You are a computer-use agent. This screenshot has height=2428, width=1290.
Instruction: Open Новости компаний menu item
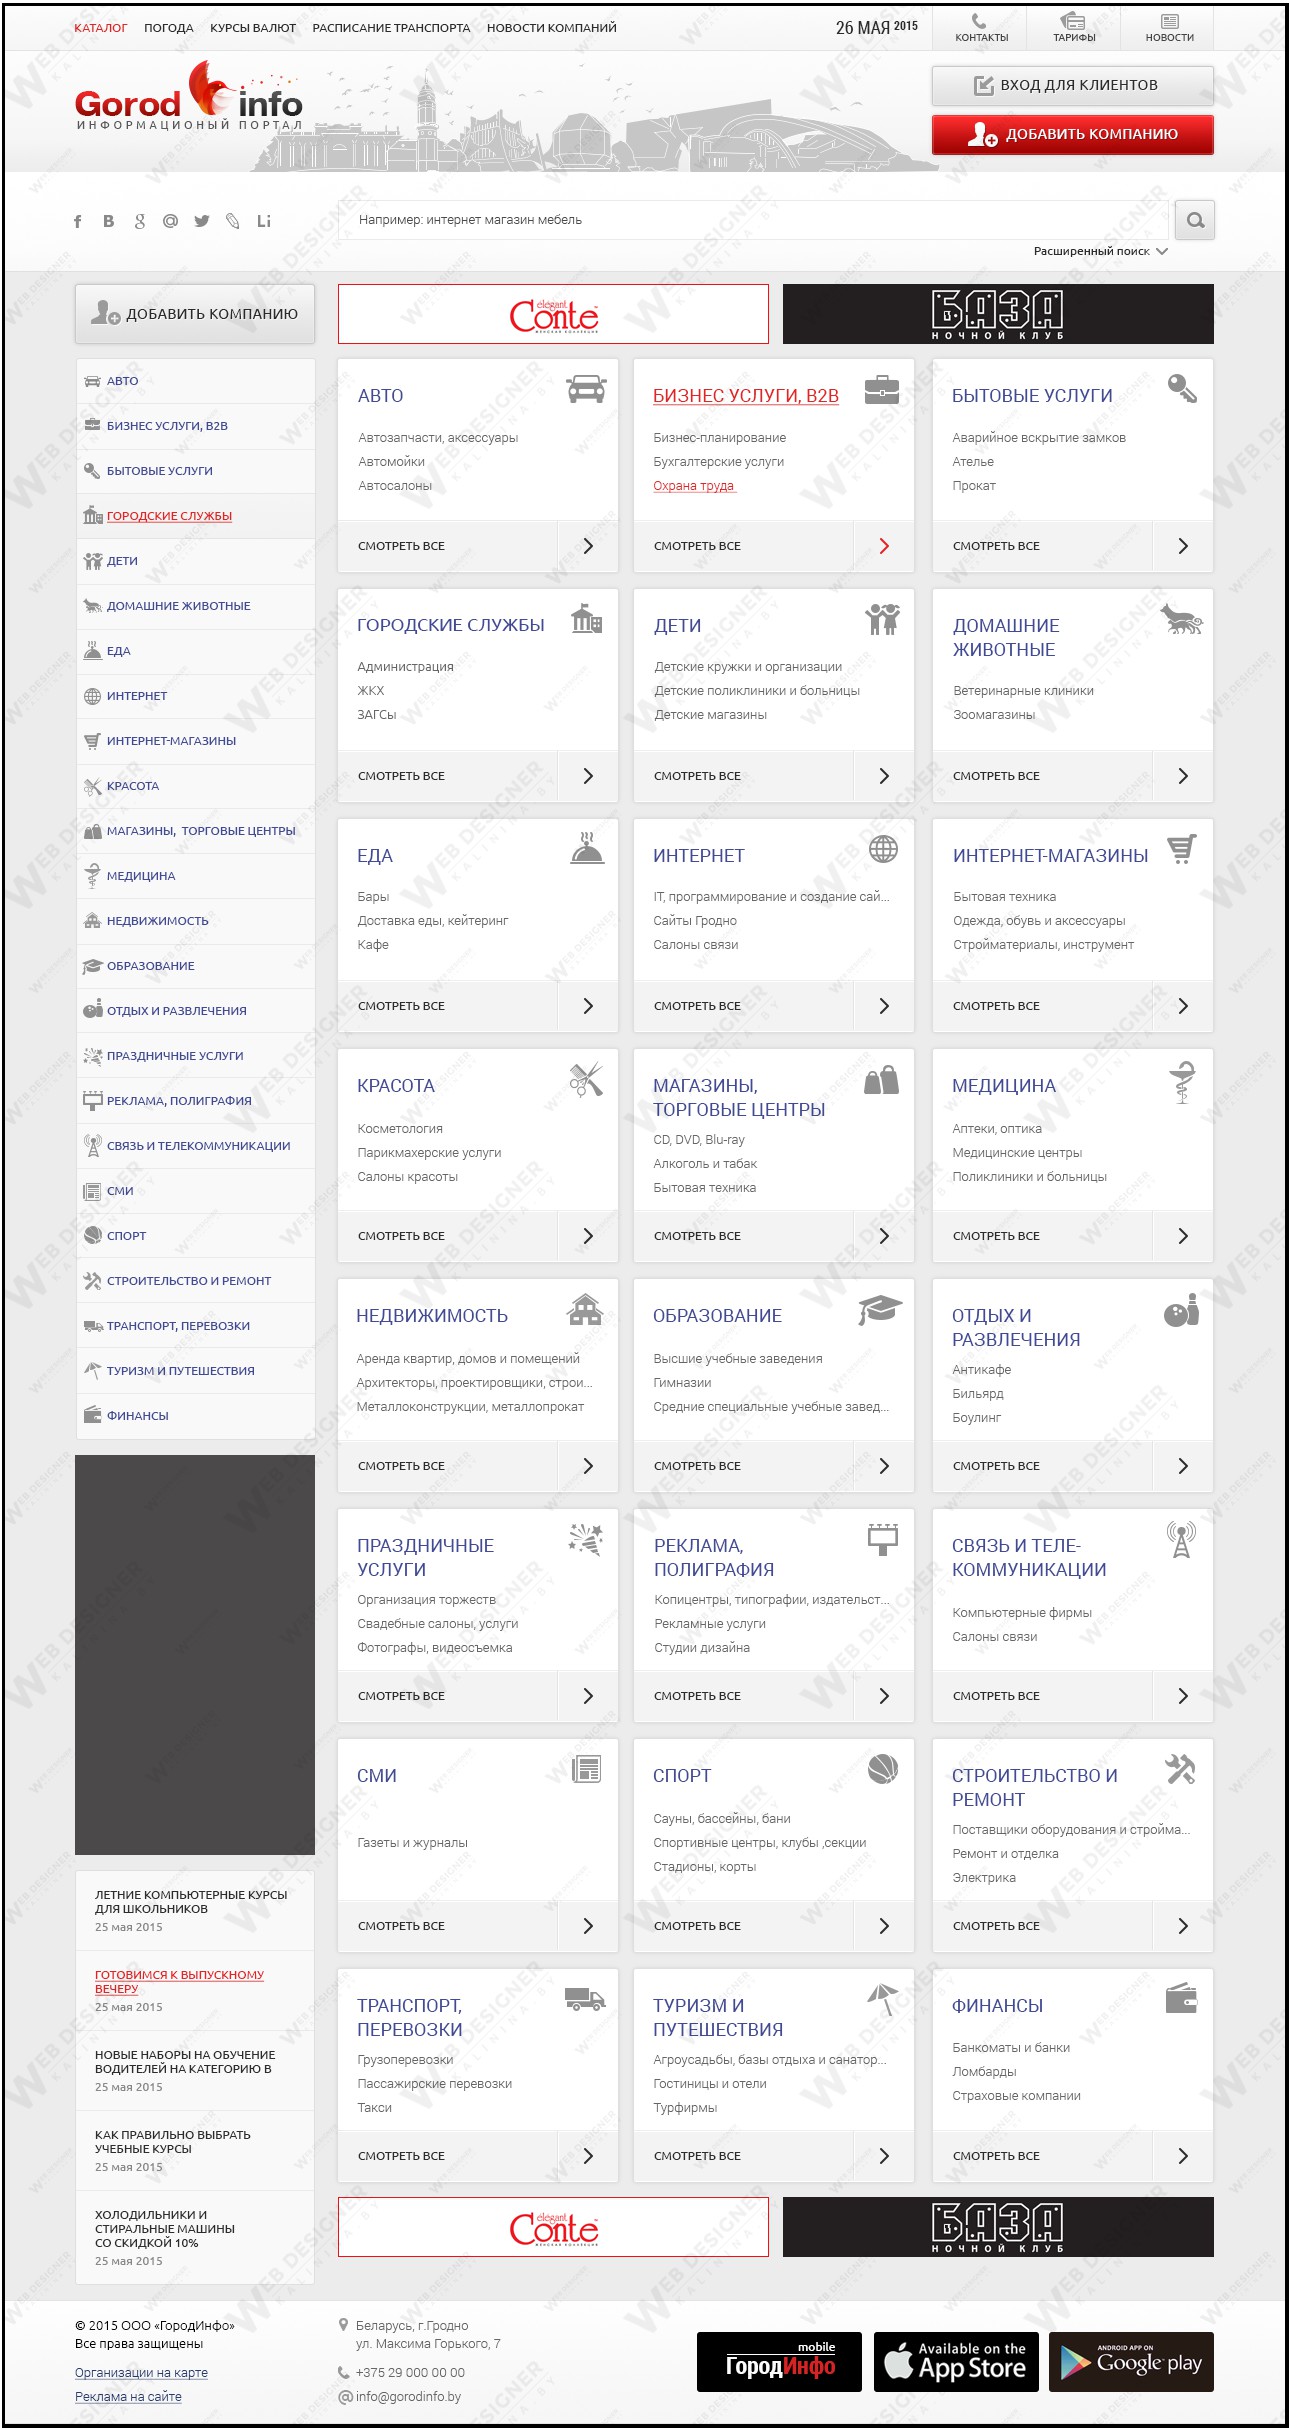point(552,28)
